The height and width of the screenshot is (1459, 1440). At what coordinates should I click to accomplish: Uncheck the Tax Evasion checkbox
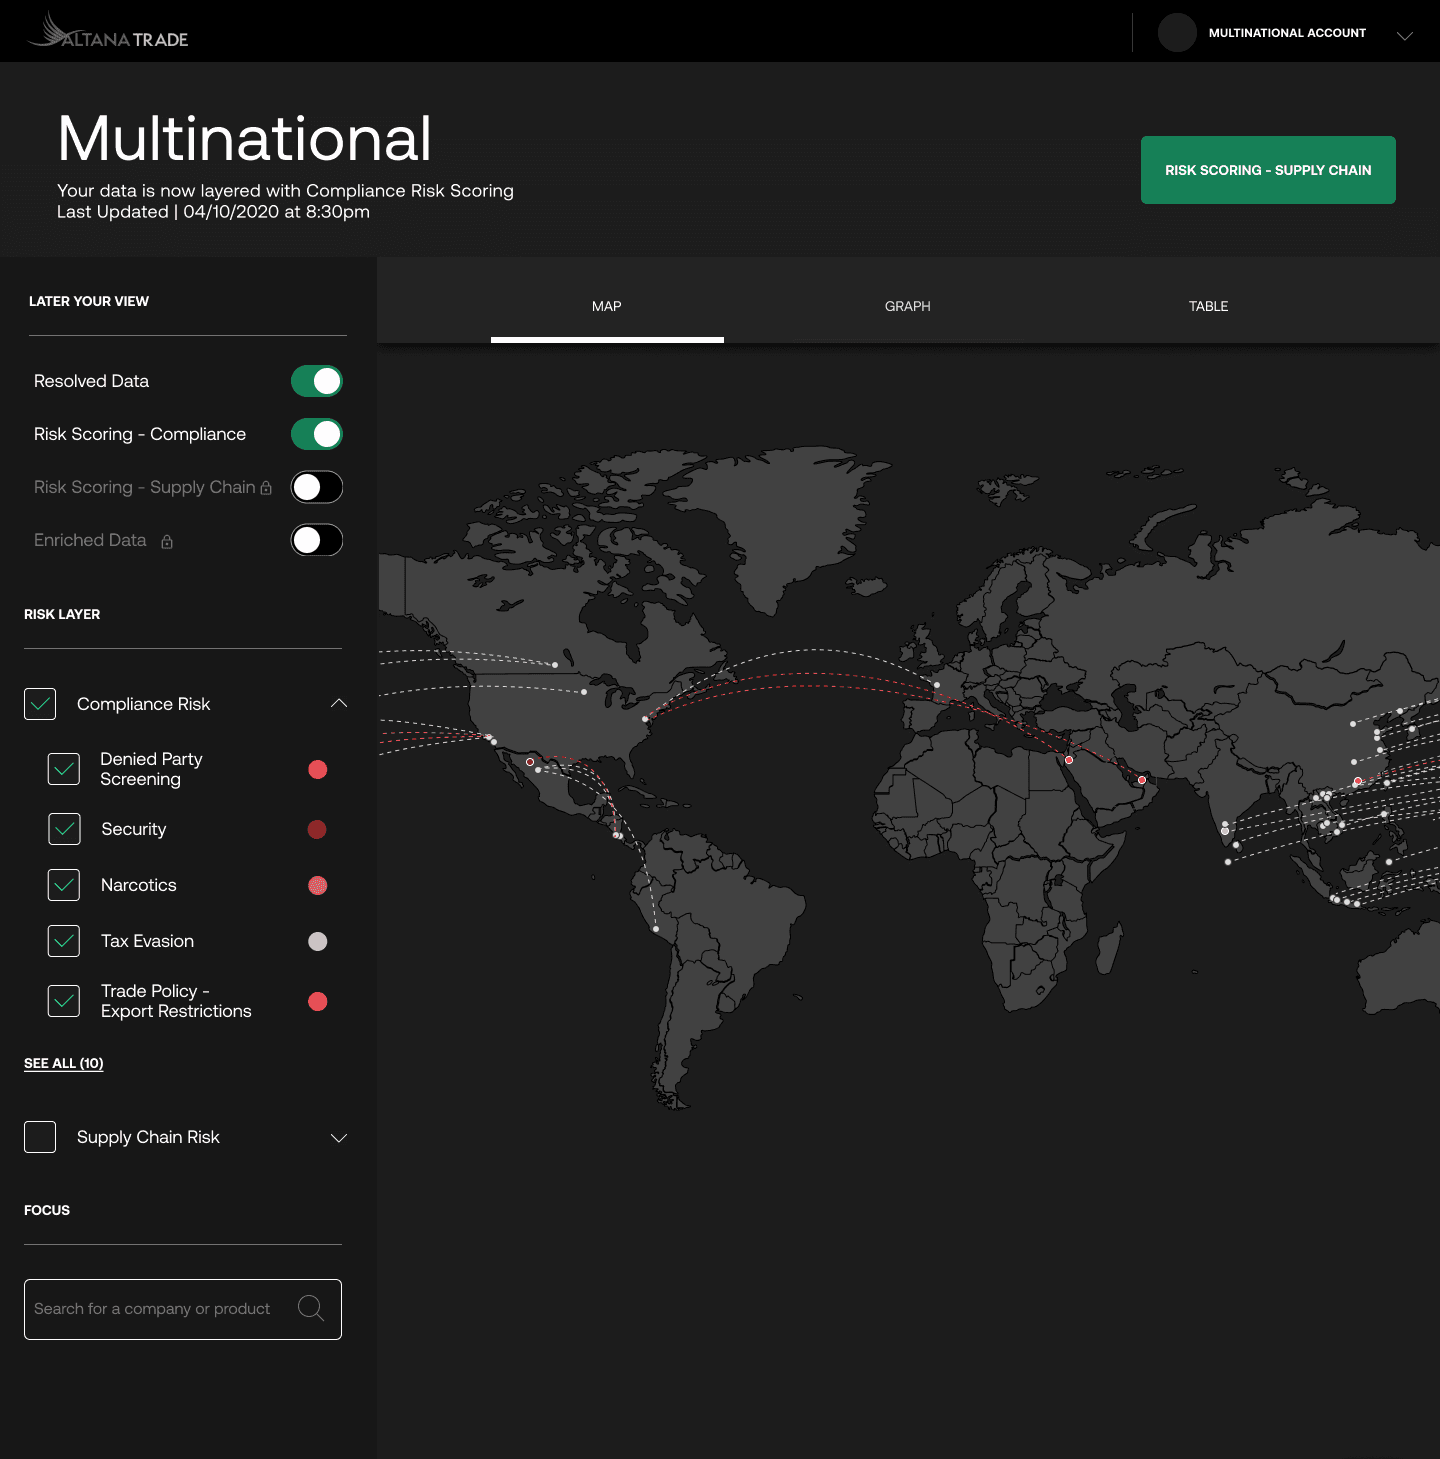coord(64,941)
